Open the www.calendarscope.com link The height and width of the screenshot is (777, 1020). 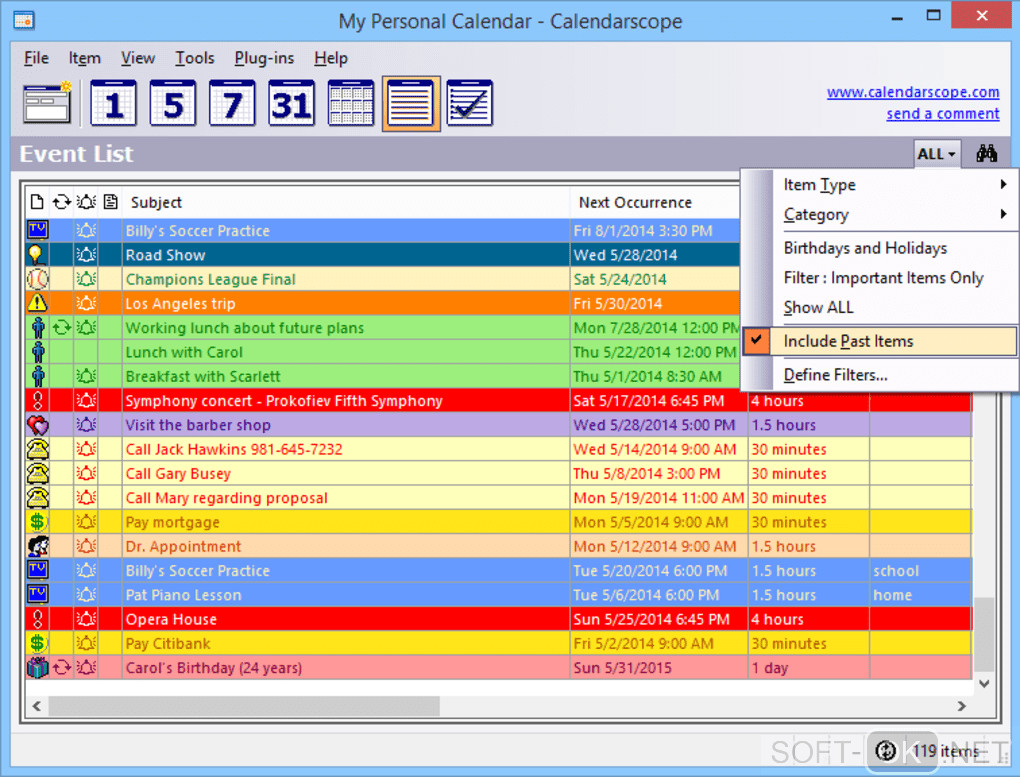tap(913, 92)
